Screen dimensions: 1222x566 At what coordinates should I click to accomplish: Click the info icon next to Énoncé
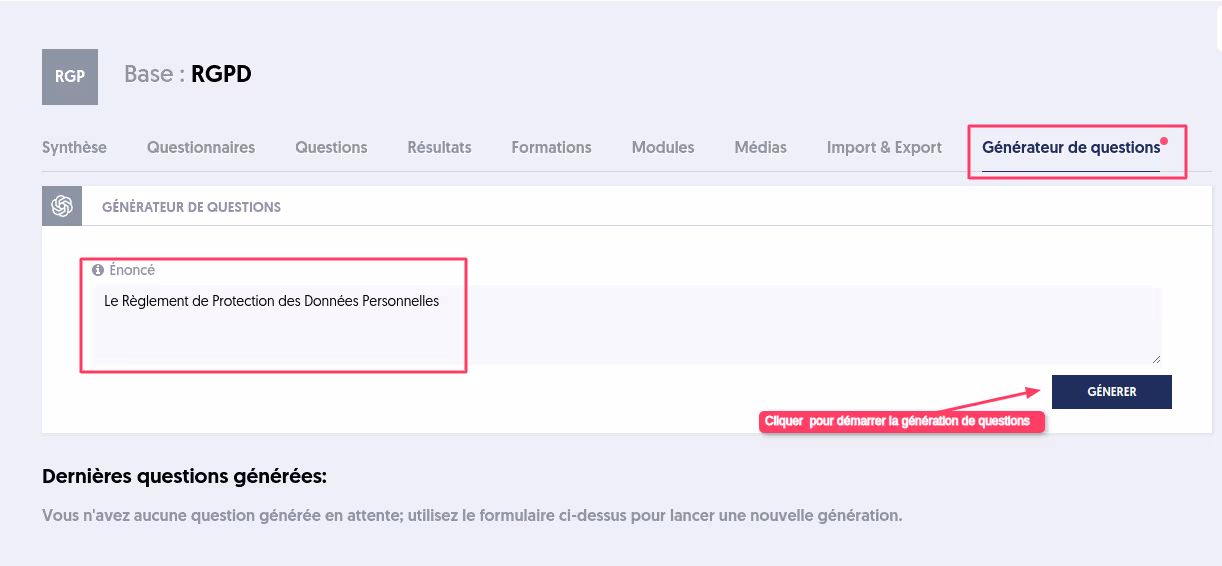point(98,270)
